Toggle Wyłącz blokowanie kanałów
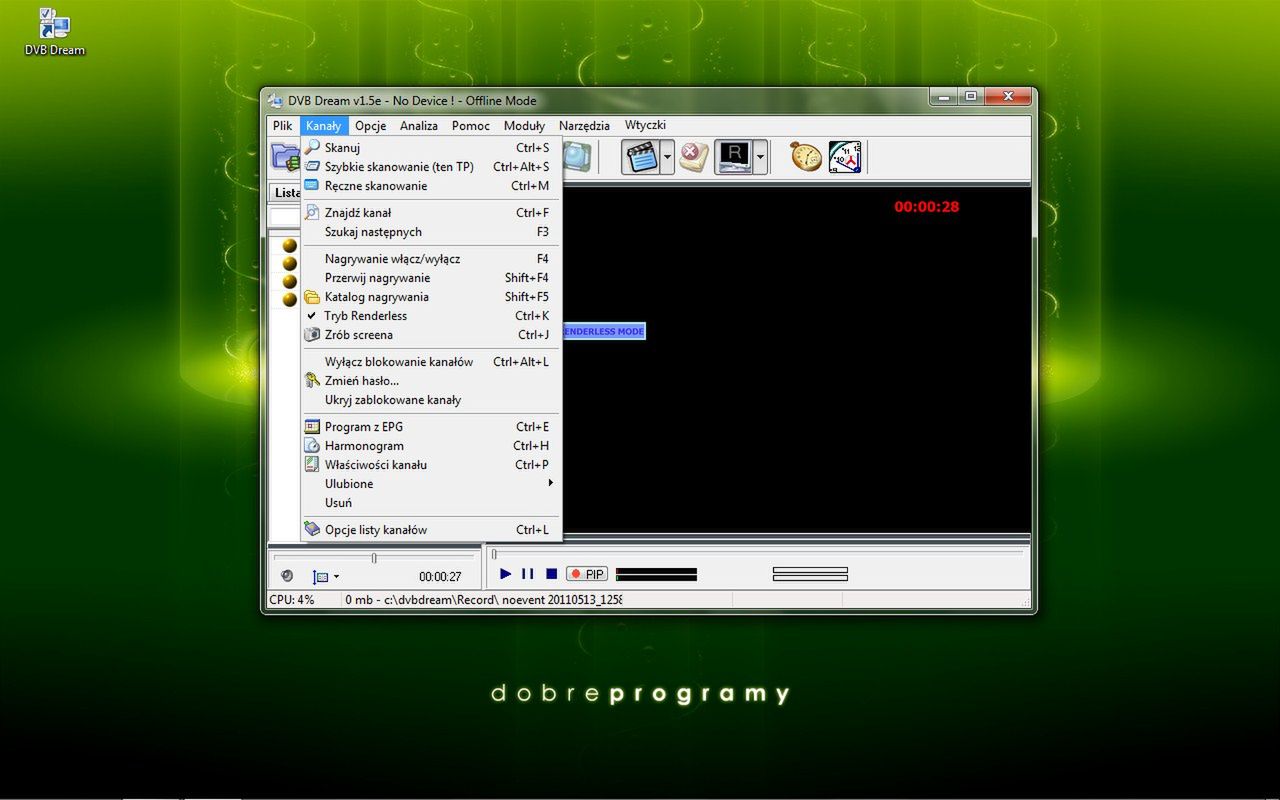 click(431, 362)
